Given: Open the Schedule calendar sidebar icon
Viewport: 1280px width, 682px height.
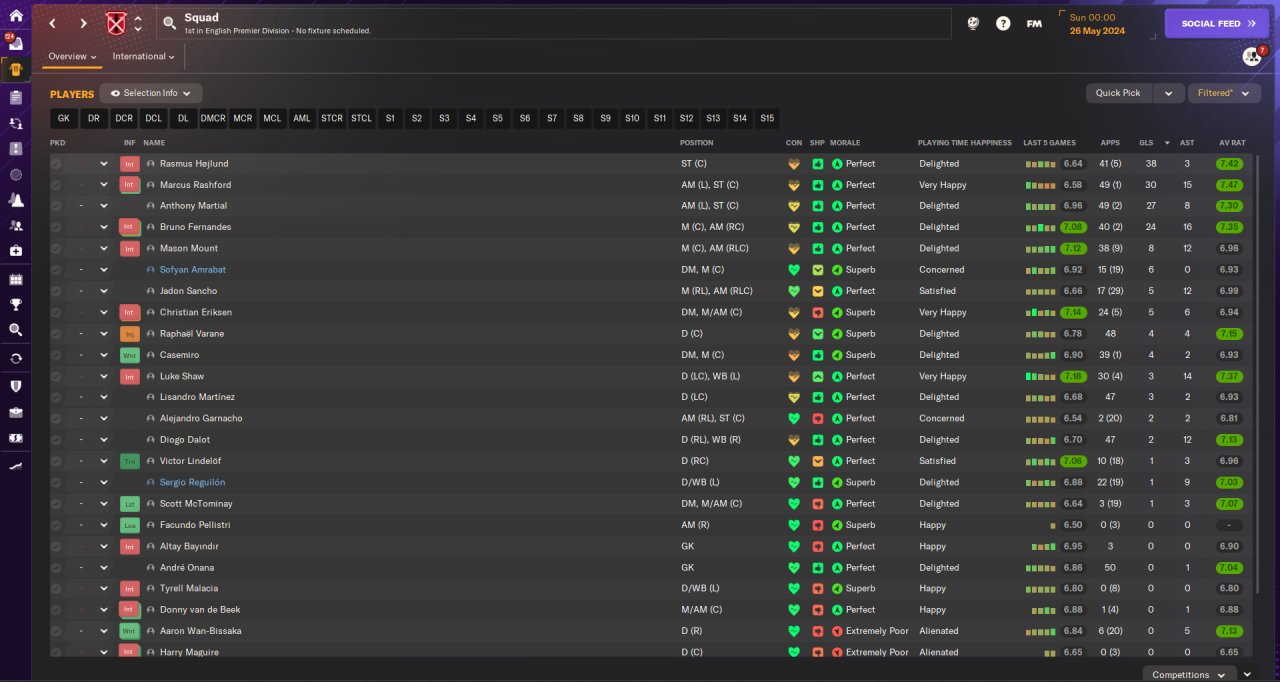Looking at the screenshot, I should [16, 279].
